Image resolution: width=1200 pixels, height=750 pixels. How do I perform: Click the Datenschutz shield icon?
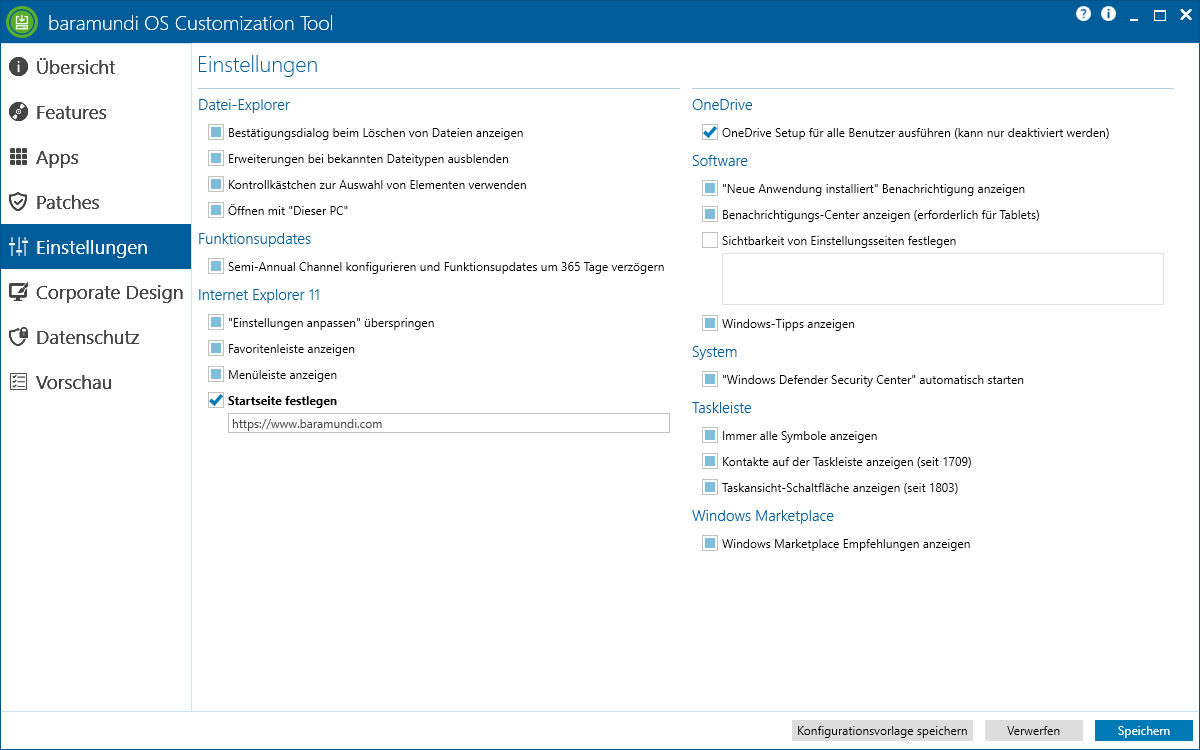point(18,337)
